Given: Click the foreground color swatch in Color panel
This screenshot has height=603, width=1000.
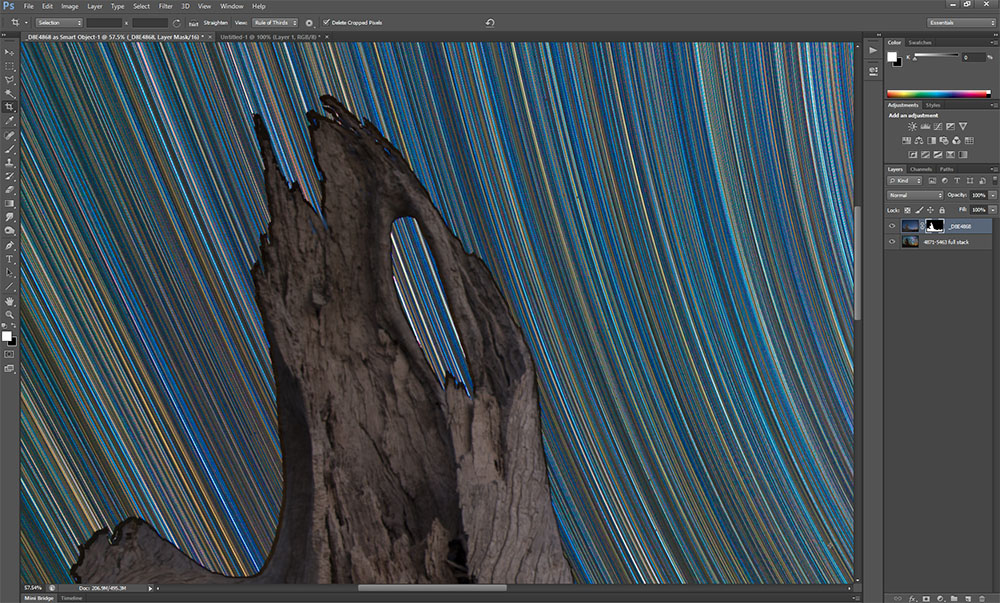Looking at the screenshot, I should [x=892, y=56].
